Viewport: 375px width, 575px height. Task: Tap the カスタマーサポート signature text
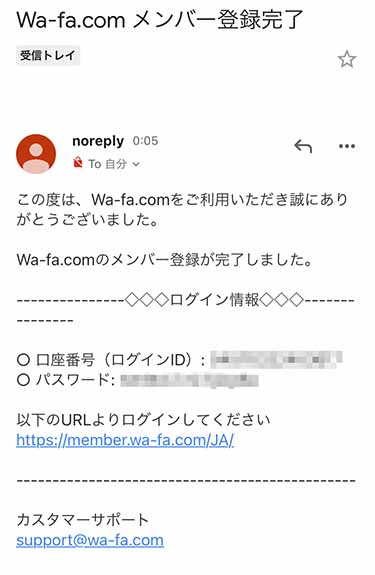(x=82, y=520)
